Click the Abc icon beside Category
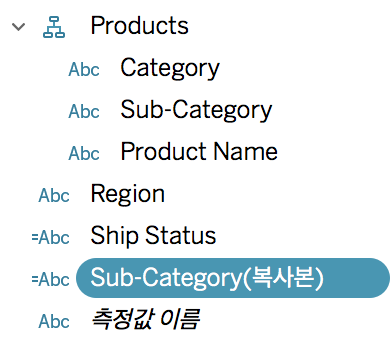Screen dimensions: 392x360 coord(84,70)
